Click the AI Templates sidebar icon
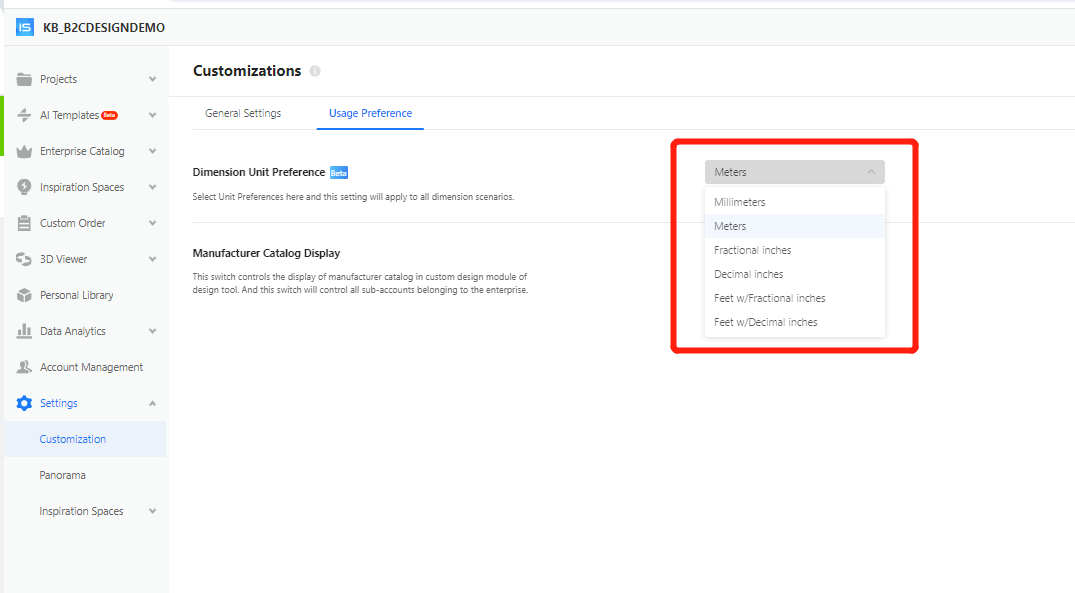 [24, 115]
